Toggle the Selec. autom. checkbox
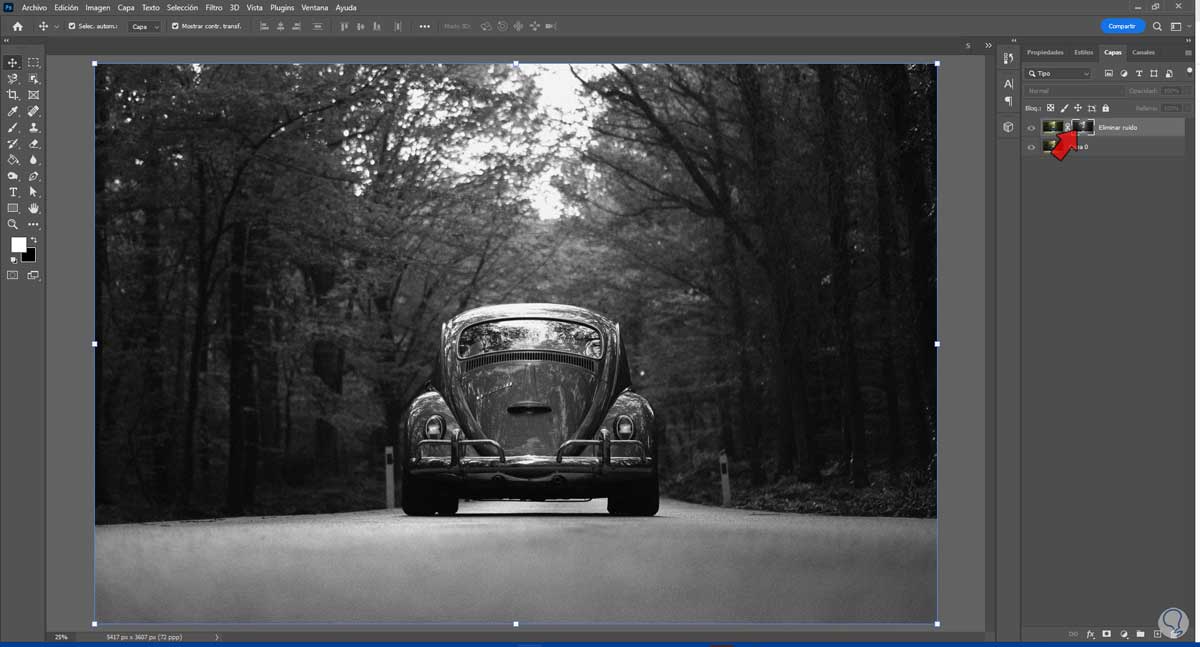1200x647 pixels. coord(71,26)
